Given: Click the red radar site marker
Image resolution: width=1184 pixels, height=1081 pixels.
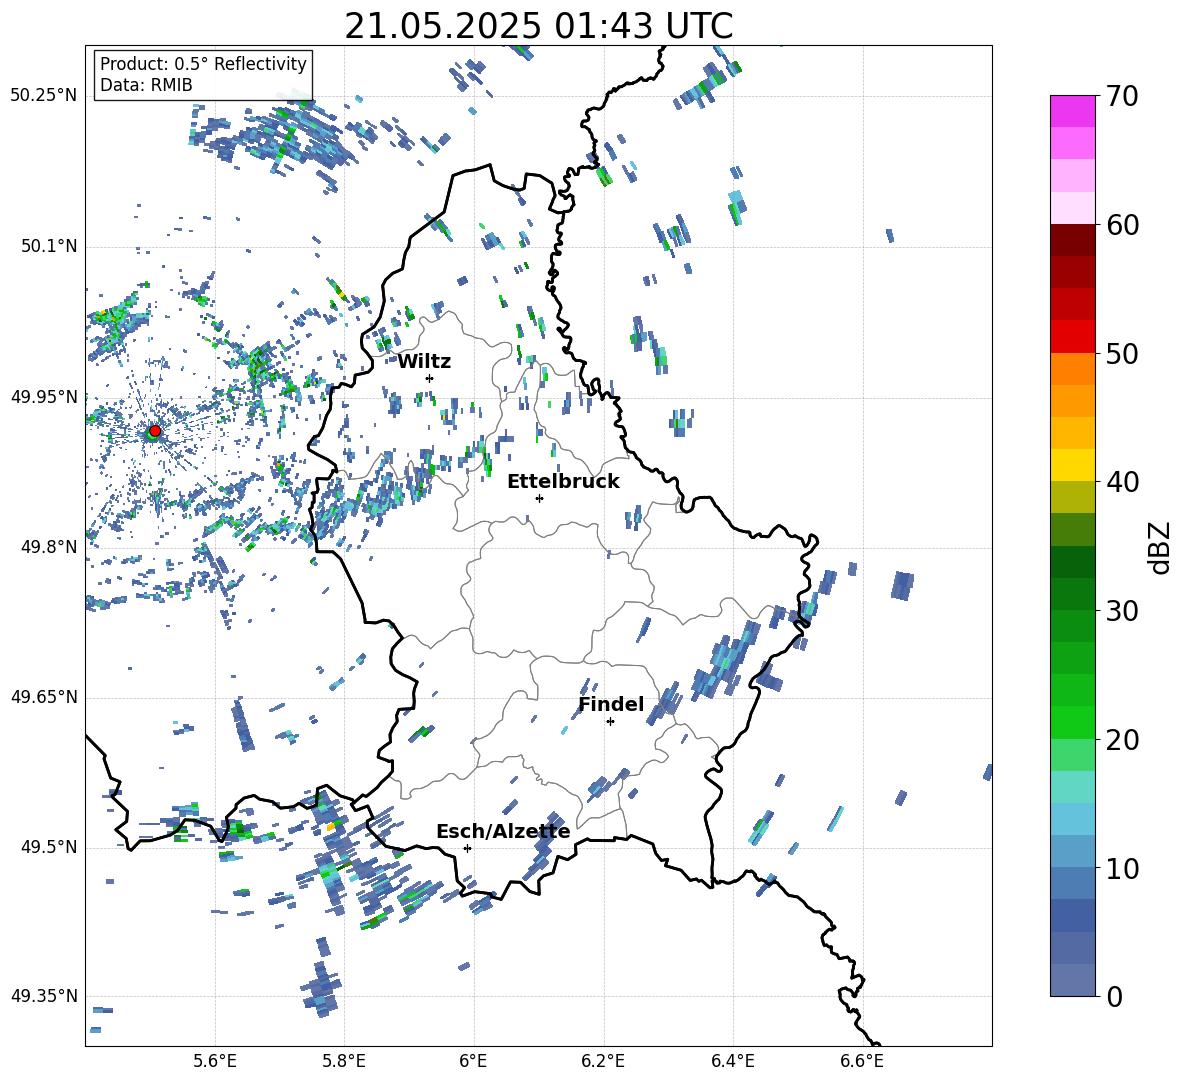Looking at the screenshot, I should 155,430.
